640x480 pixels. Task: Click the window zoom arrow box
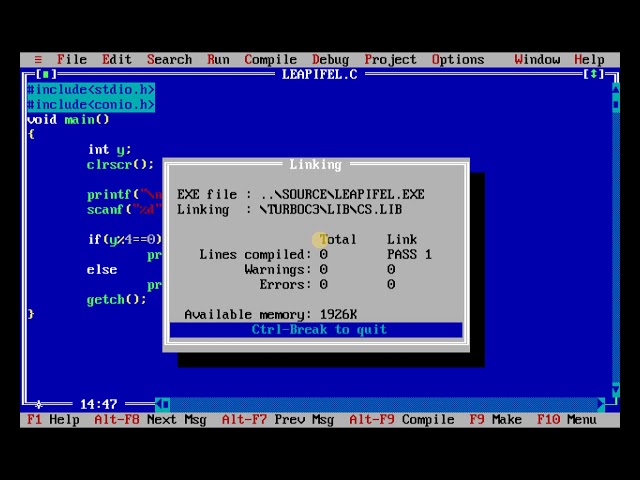(x=595, y=74)
